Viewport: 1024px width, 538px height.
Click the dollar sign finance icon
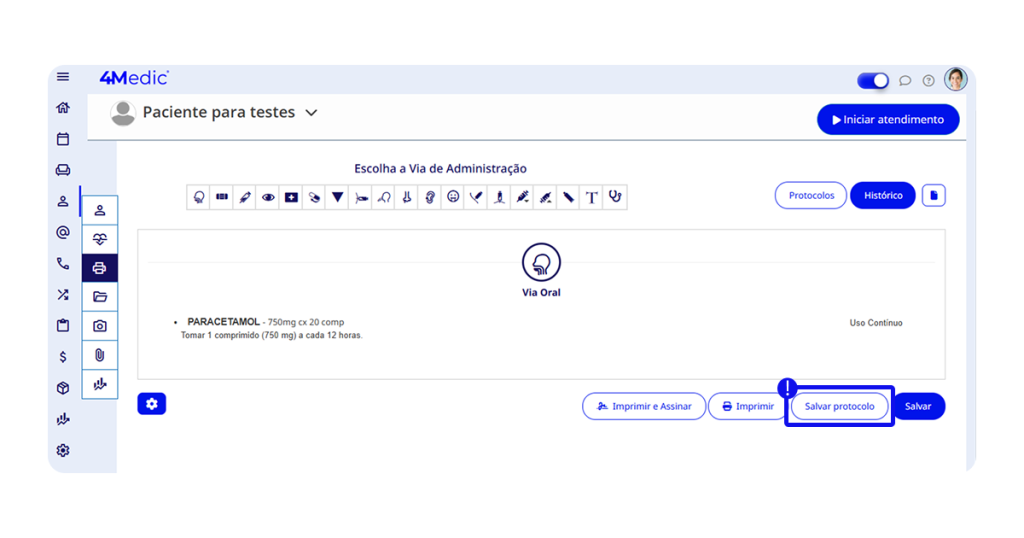pos(63,357)
